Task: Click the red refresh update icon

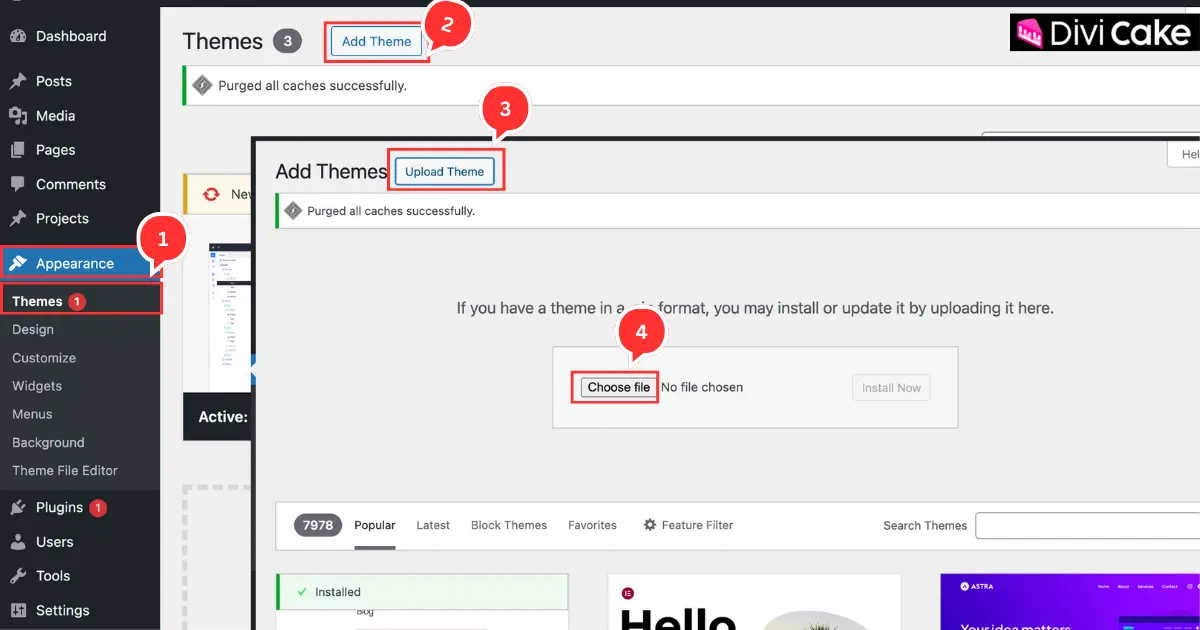Action: click(x=211, y=194)
